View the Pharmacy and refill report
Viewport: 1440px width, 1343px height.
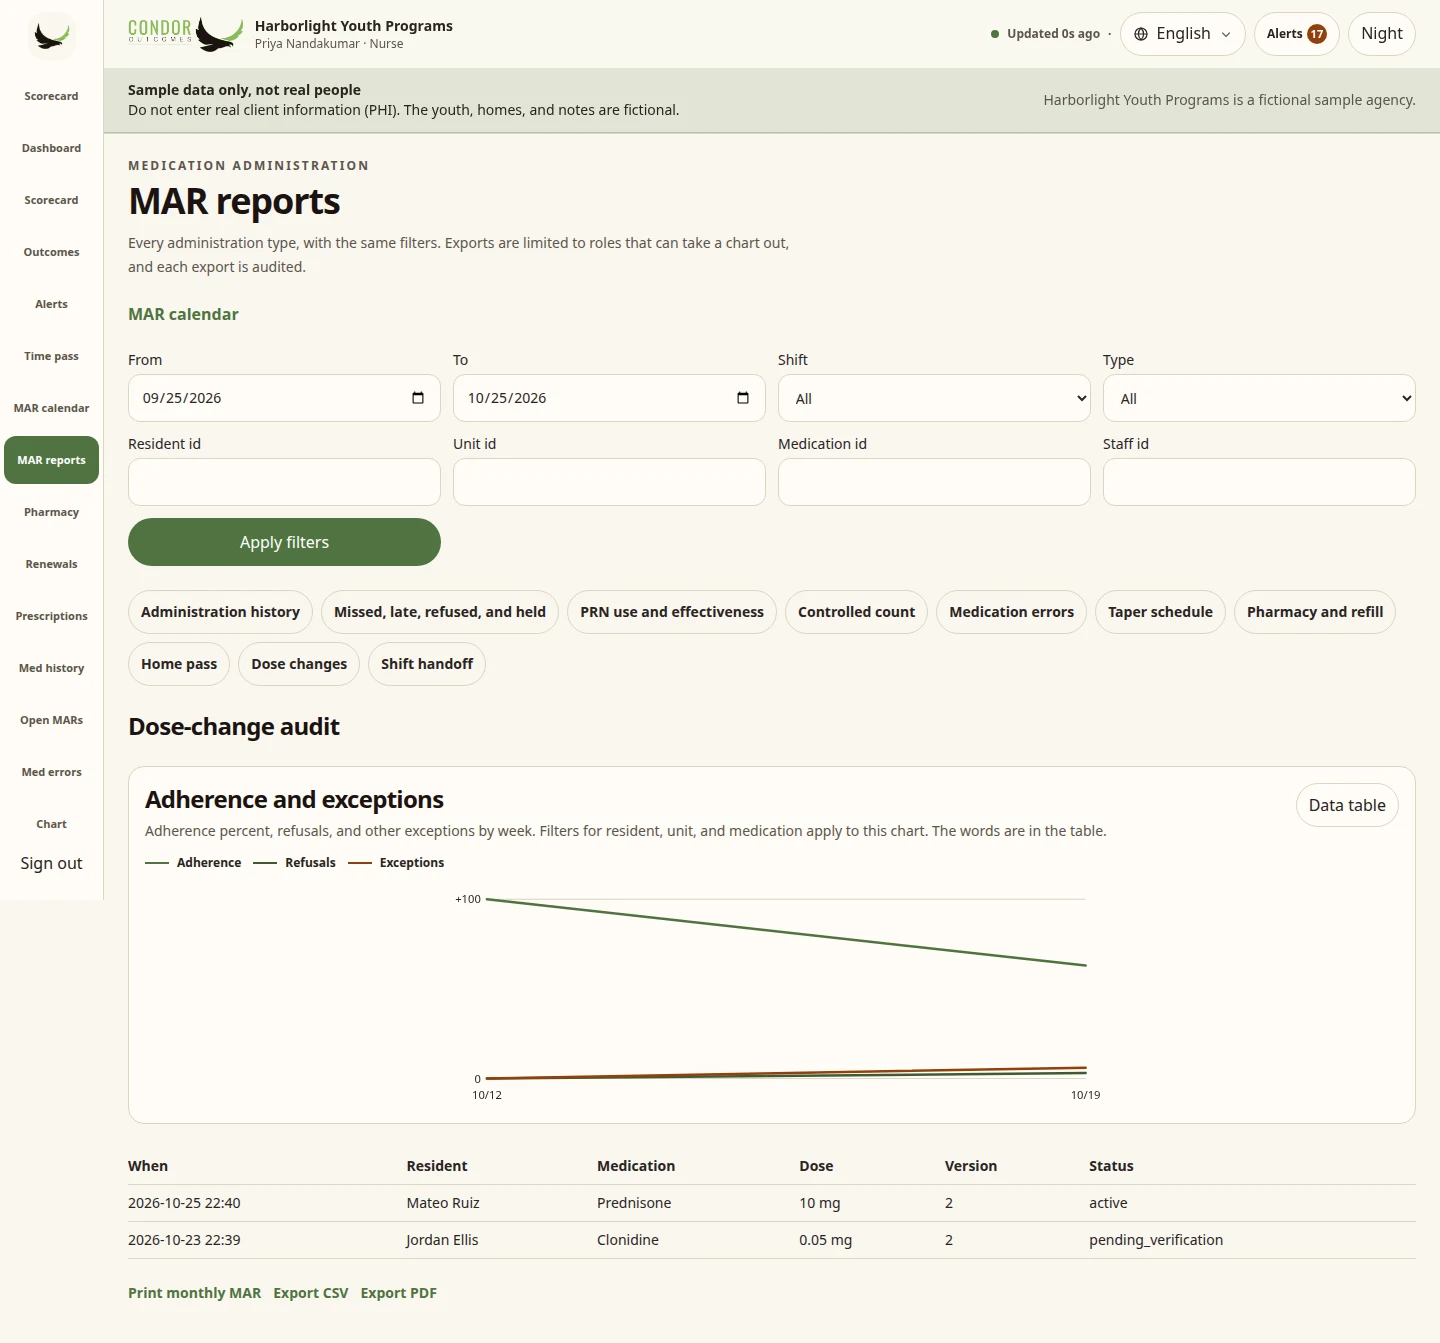pyautogui.click(x=1315, y=612)
